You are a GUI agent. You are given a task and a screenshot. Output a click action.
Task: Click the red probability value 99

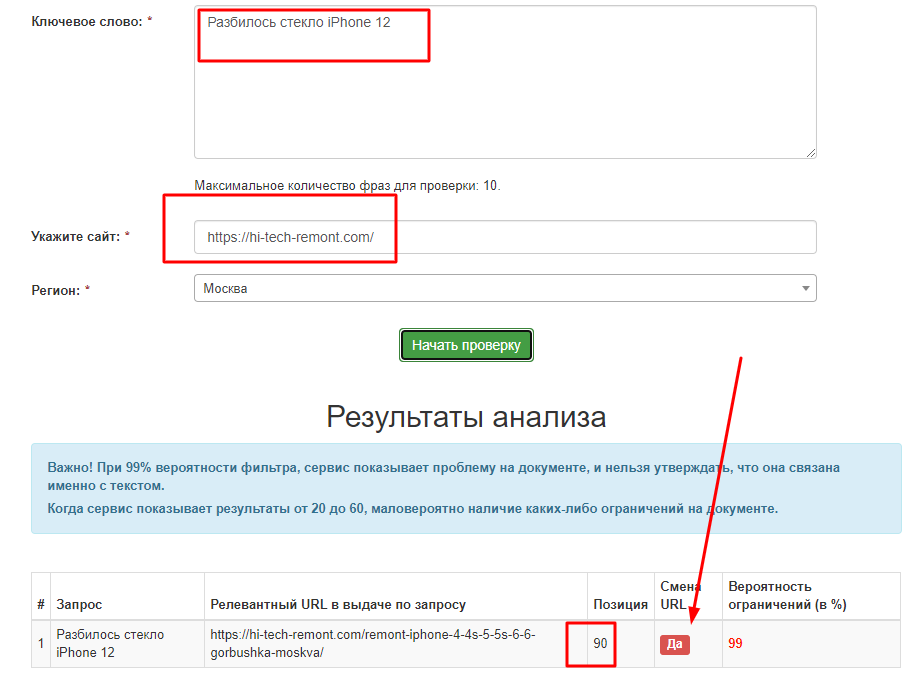click(x=735, y=644)
